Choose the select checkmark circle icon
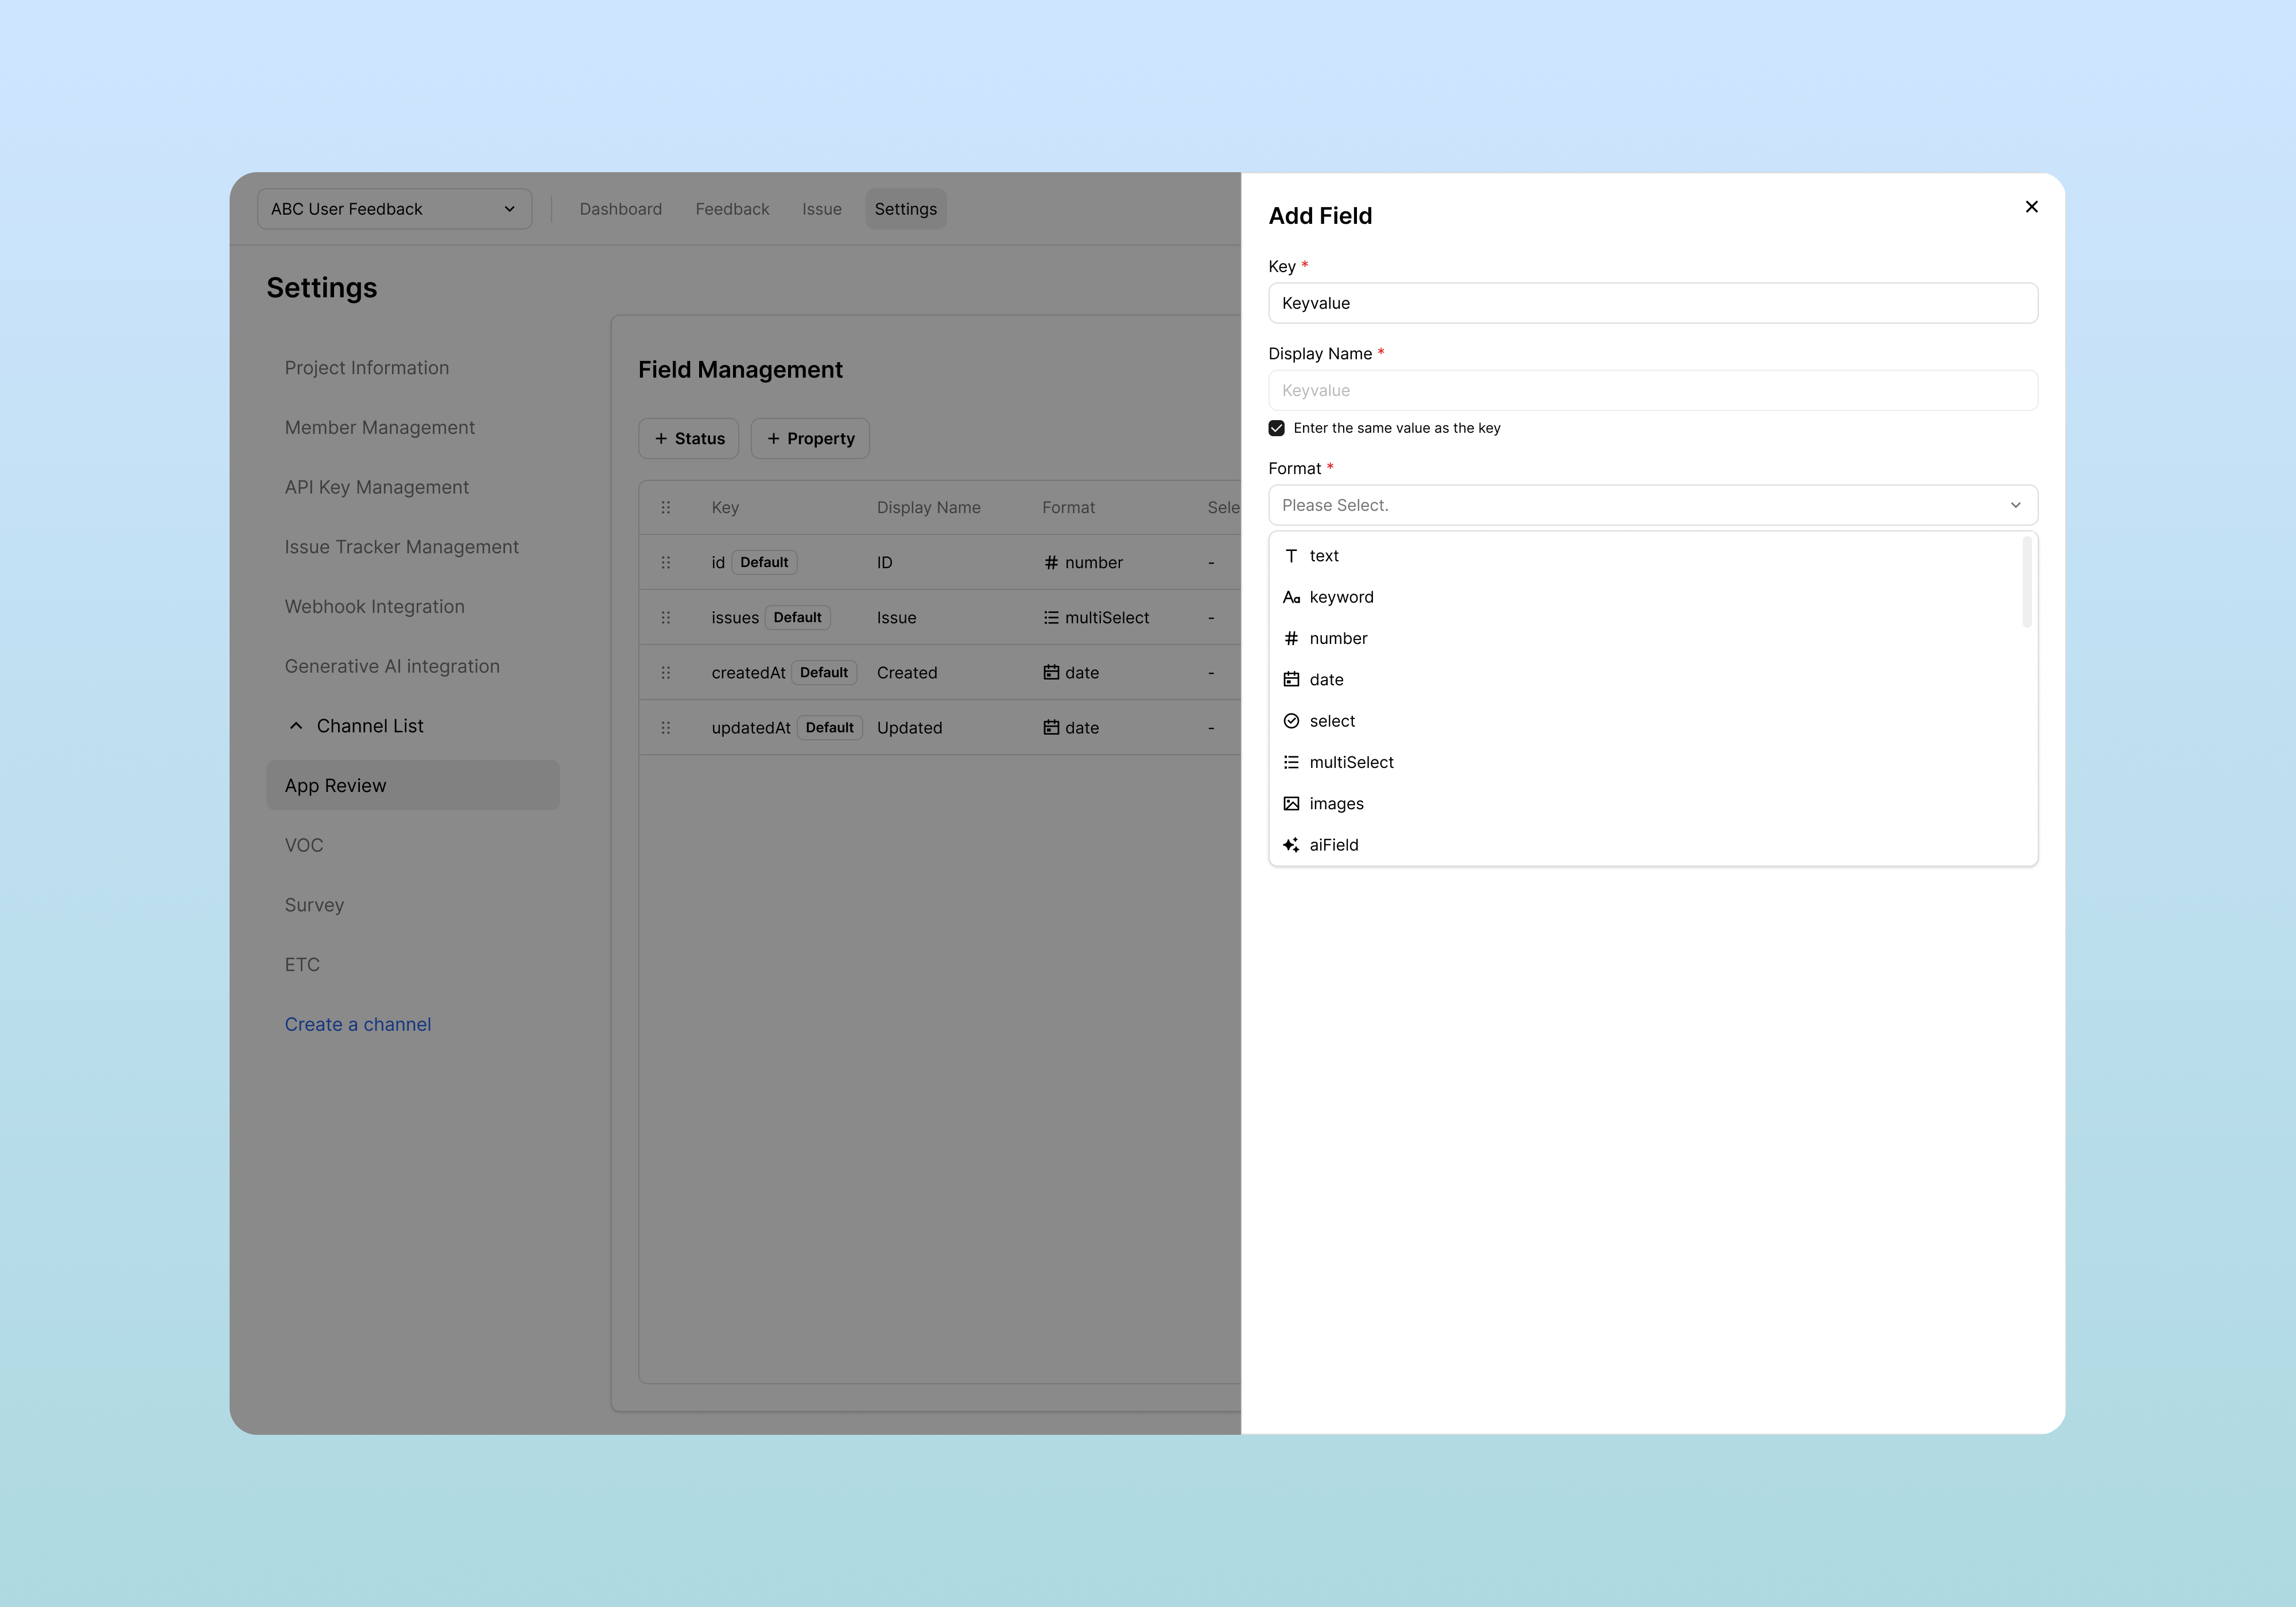This screenshot has width=2296, height=1607. pyautogui.click(x=1291, y=721)
